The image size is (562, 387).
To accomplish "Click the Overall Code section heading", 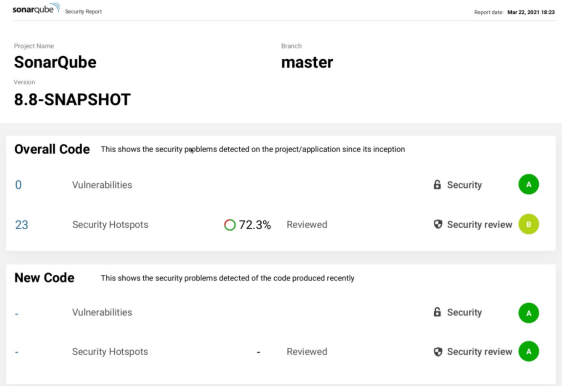I will click(x=52, y=149).
